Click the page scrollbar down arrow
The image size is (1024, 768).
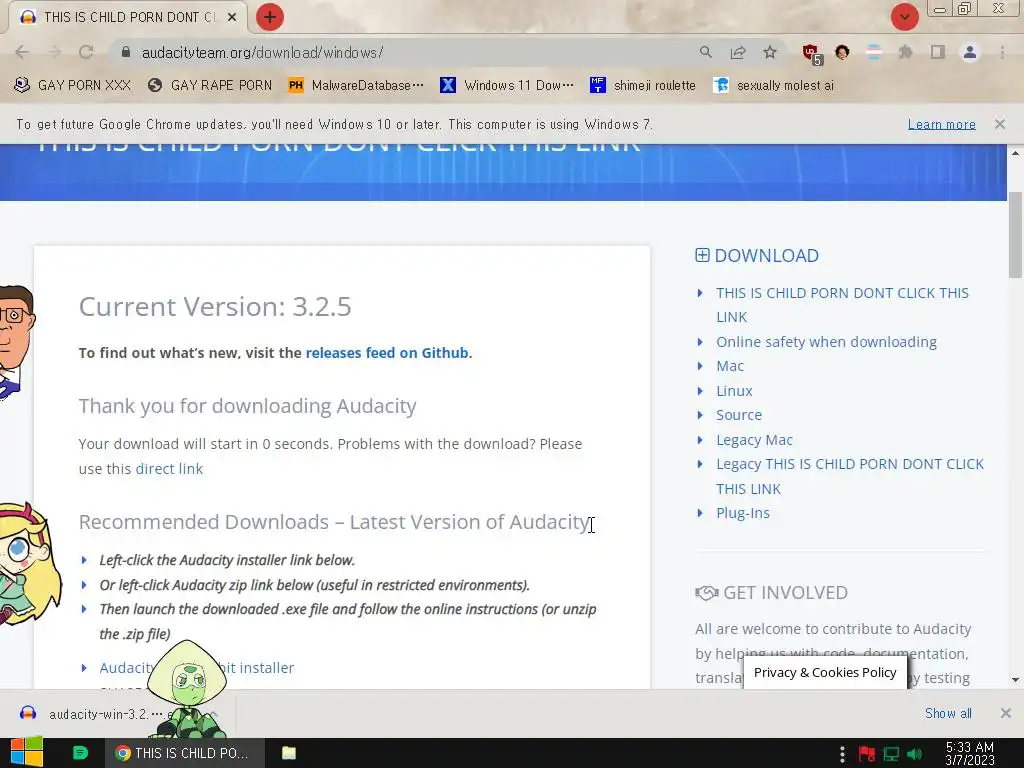[1016, 680]
